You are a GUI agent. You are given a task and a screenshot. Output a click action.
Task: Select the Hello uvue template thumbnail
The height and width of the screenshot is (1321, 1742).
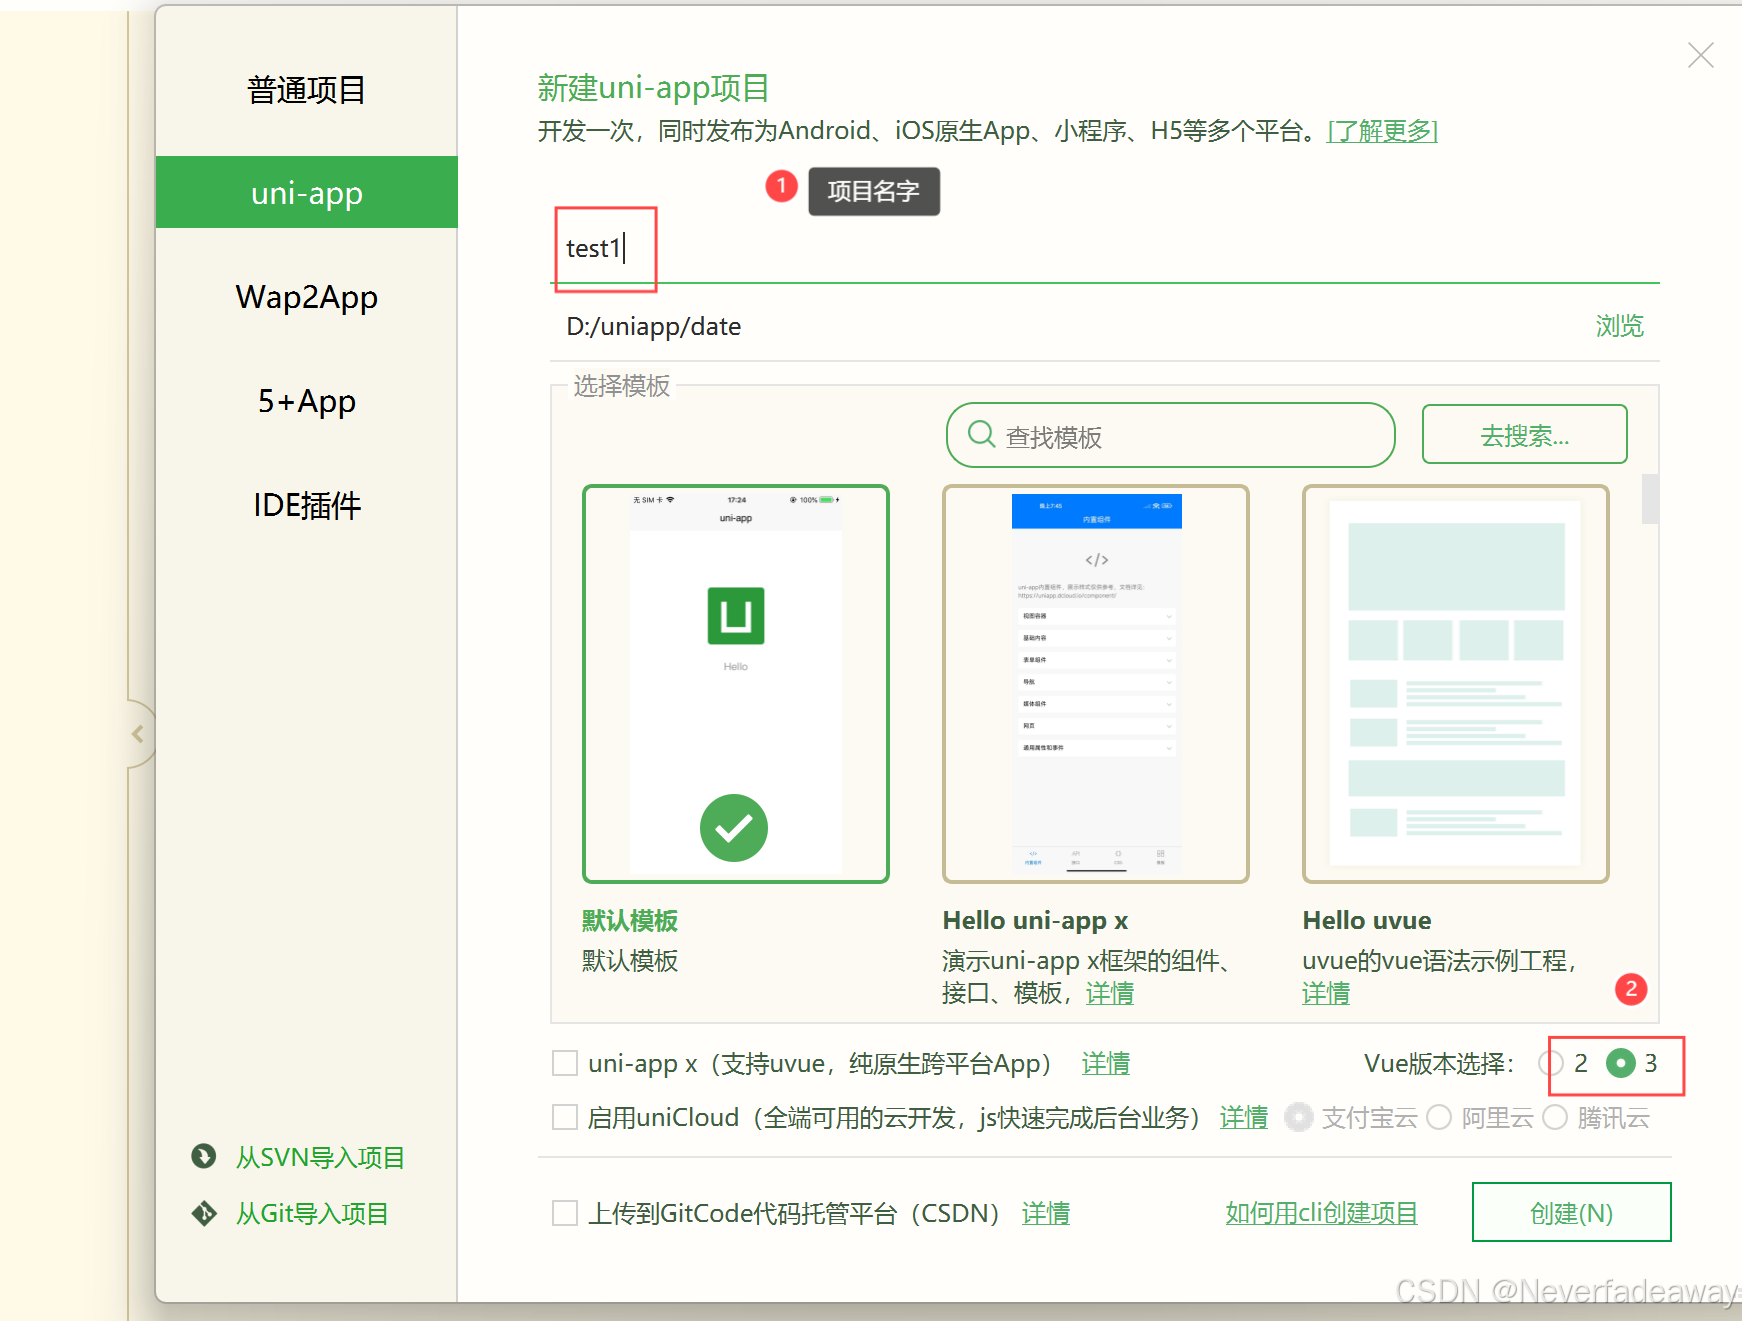click(1456, 684)
